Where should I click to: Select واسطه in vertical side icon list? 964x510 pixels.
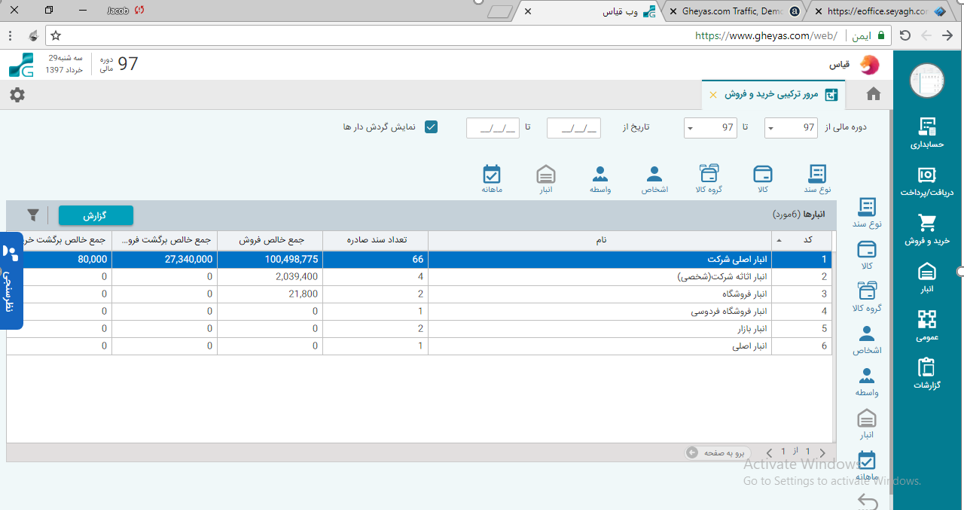866,382
